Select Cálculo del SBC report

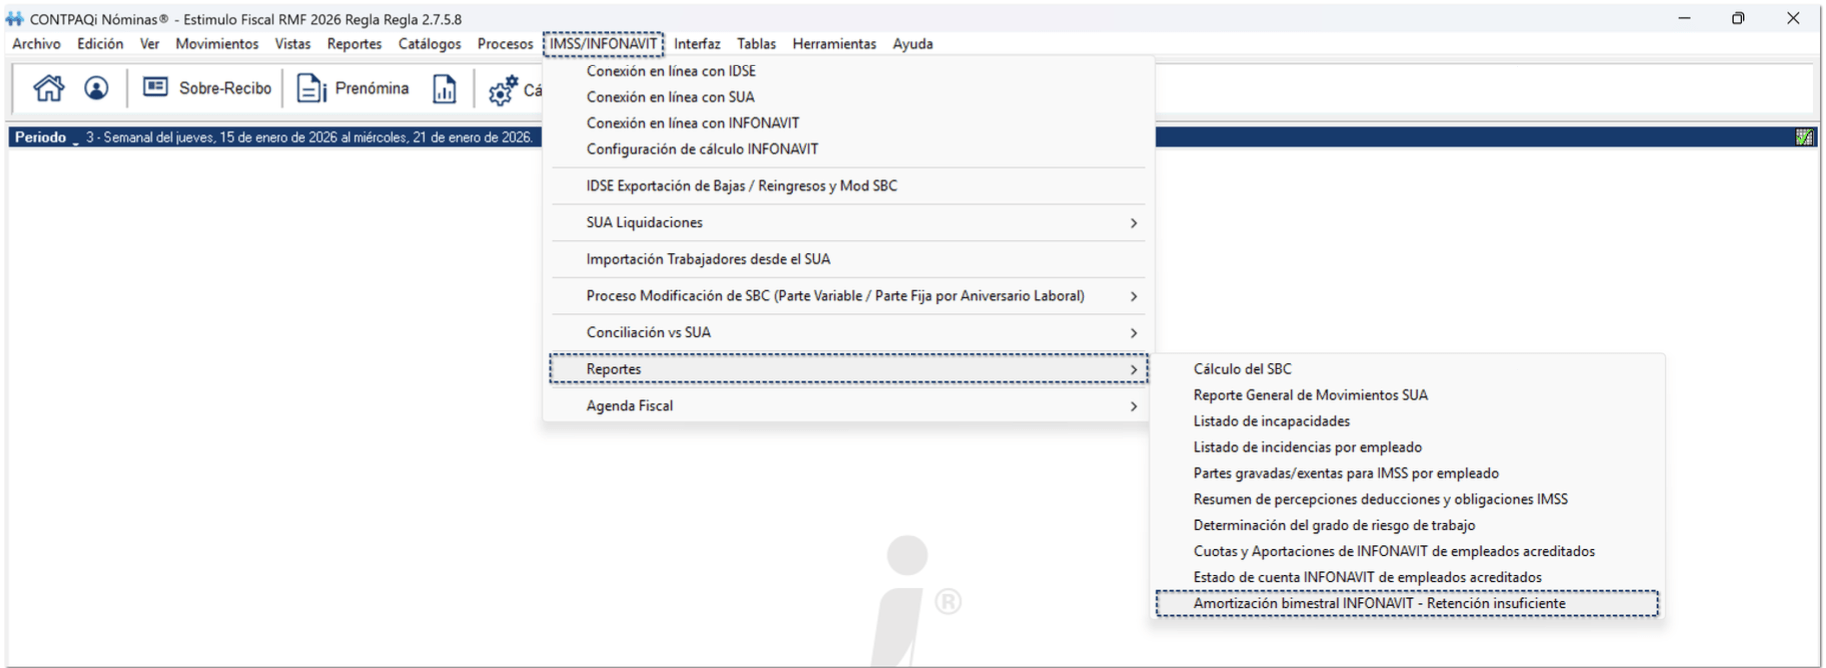tap(1242, 369)
